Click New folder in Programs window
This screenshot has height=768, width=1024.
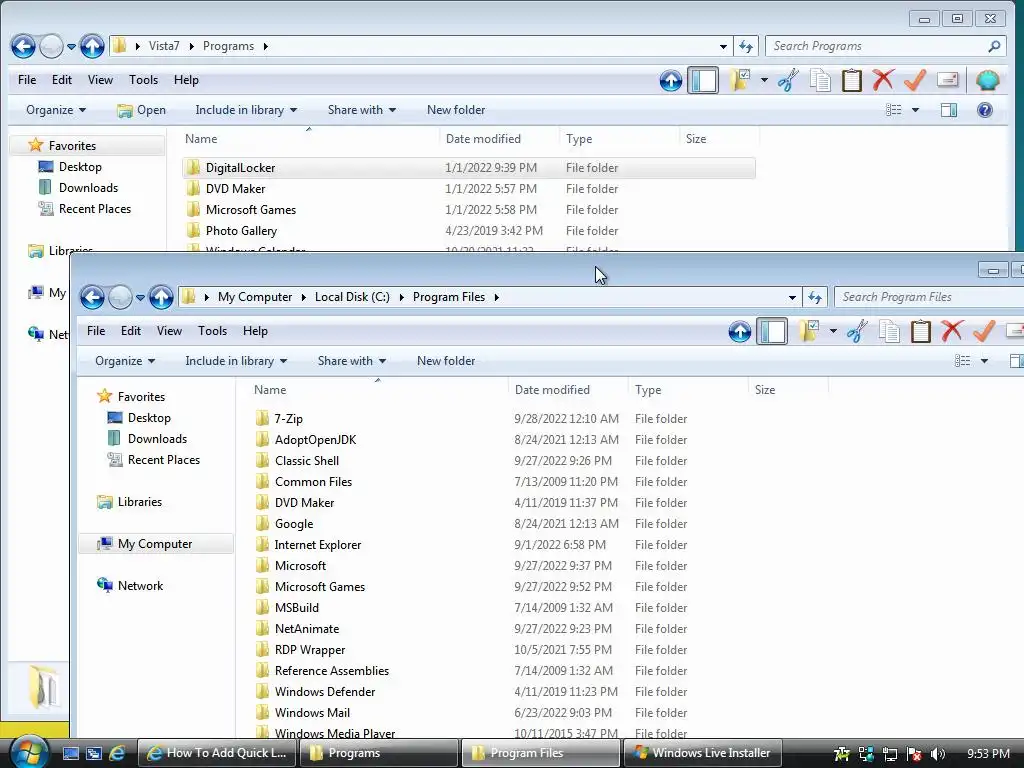(x=456, y=110)
